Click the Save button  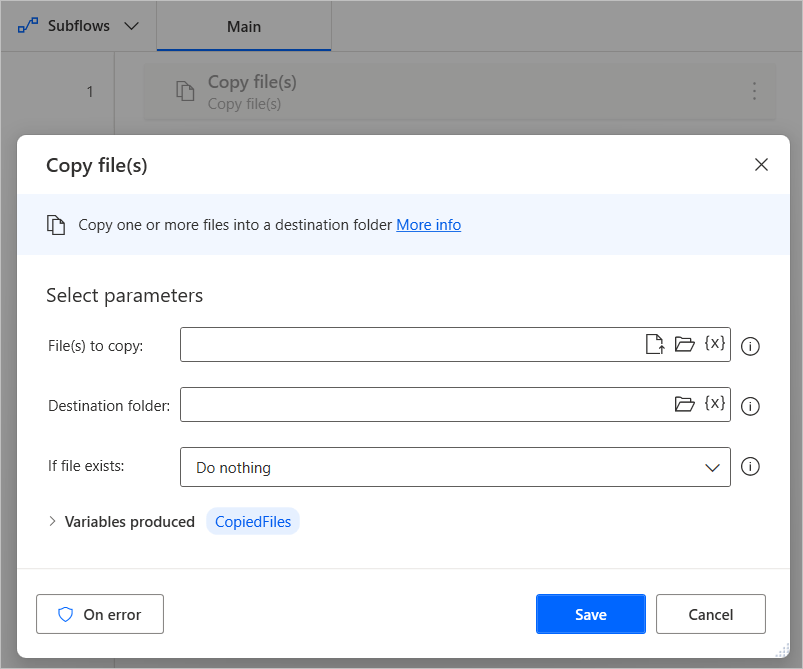click(590, 614)
